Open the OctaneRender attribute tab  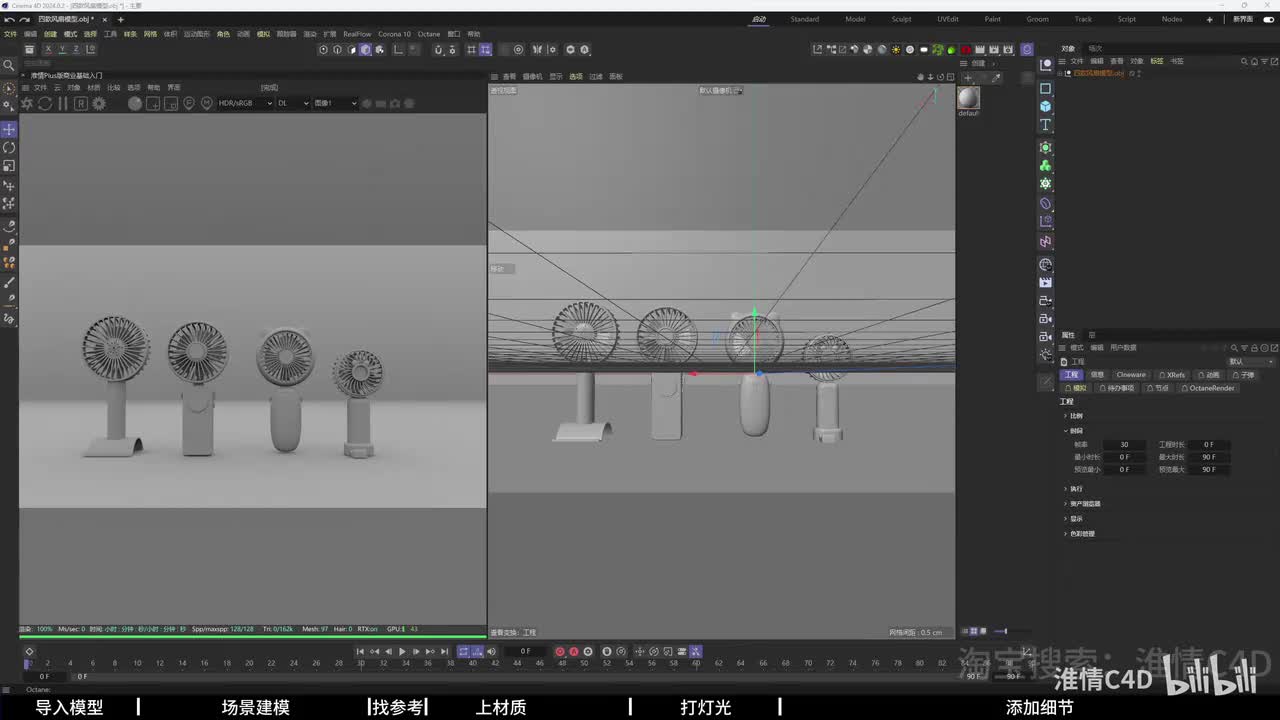coord(1211,388)
